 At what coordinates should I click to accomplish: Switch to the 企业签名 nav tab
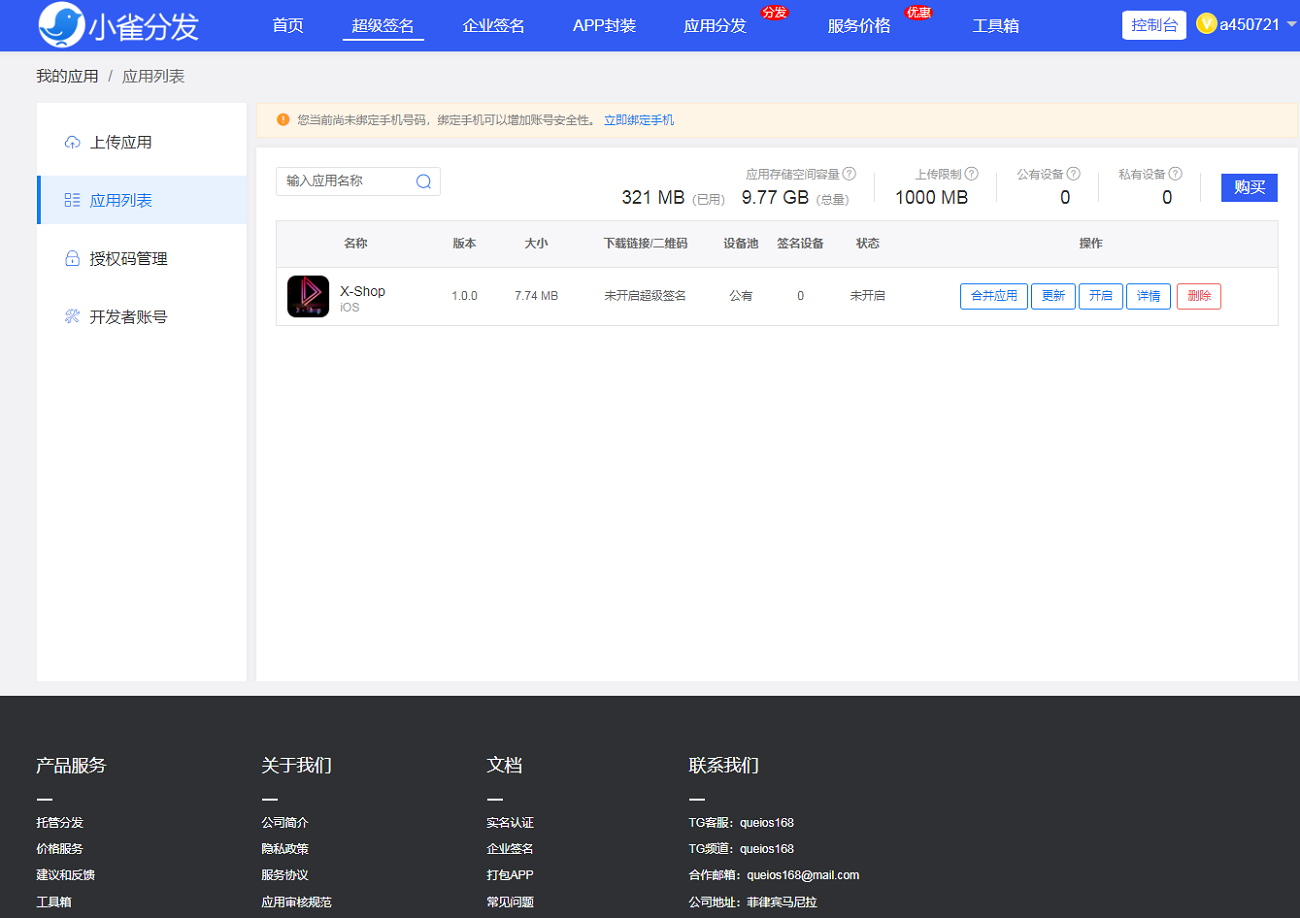coord(493,26)
